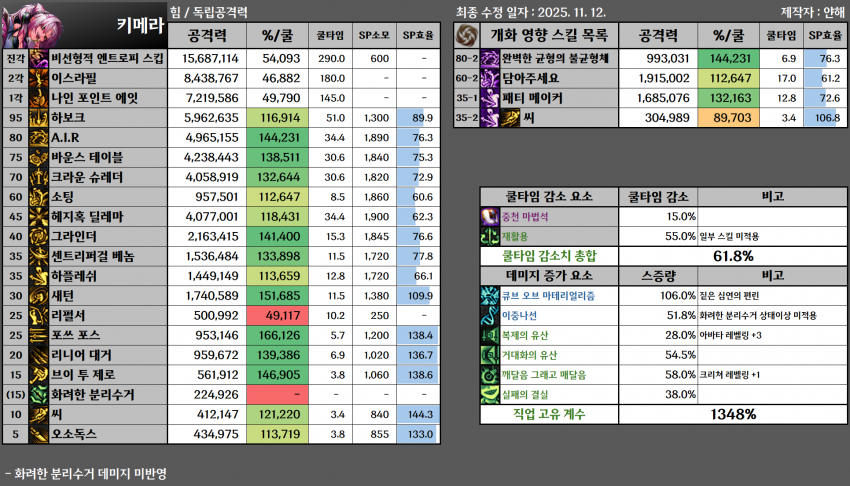Click the 공격력 column header in left table

coord(204,36)
